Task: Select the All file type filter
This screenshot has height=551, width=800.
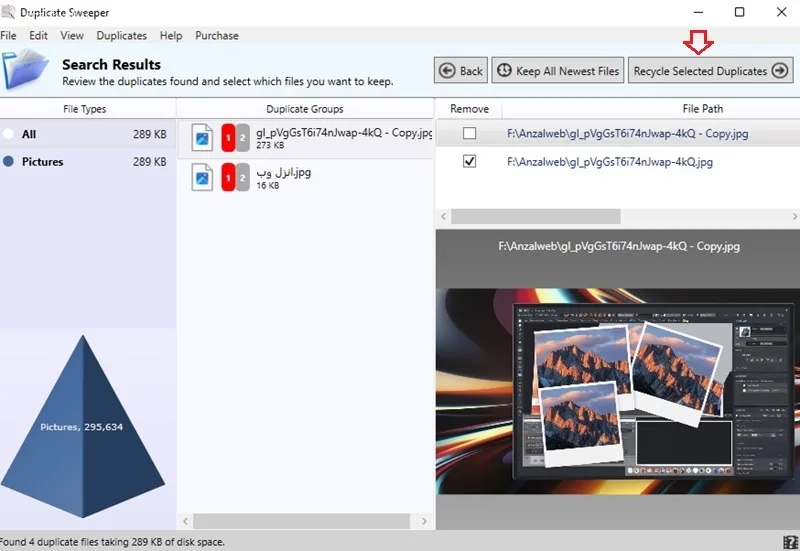Action: 88,134
